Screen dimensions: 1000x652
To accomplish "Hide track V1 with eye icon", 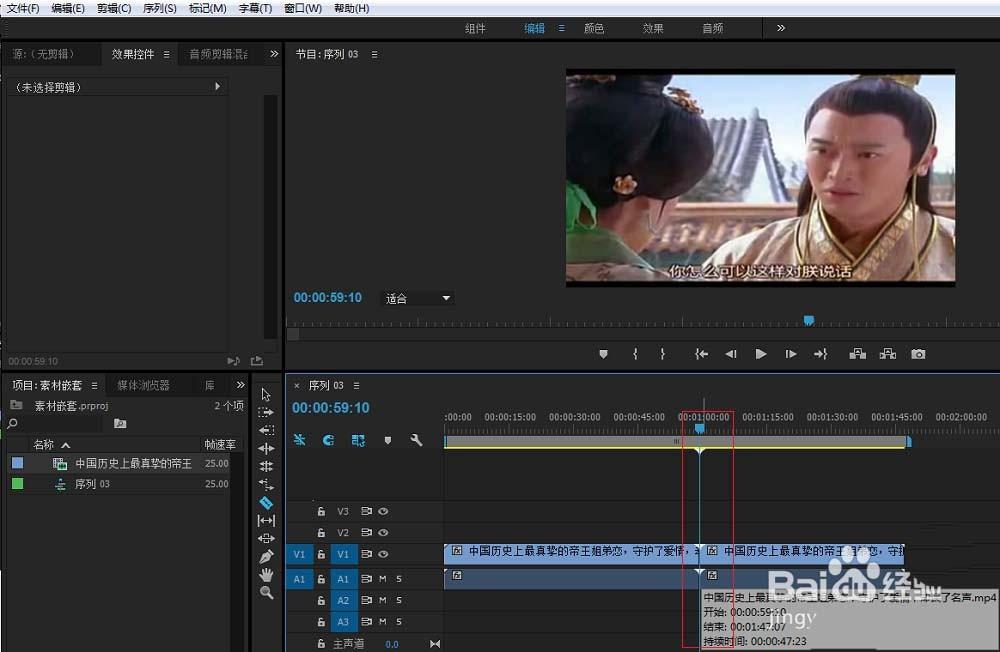I will point(382,554).
